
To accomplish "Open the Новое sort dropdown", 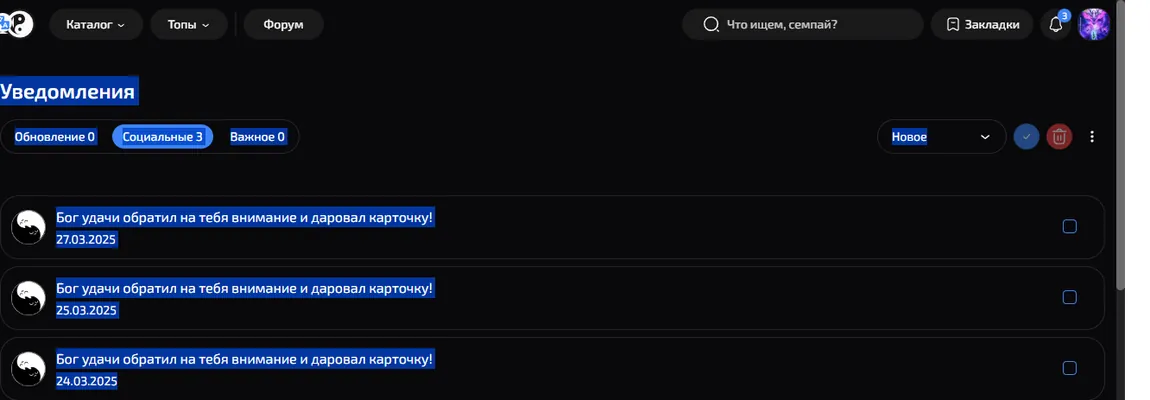I will (942, 137).
